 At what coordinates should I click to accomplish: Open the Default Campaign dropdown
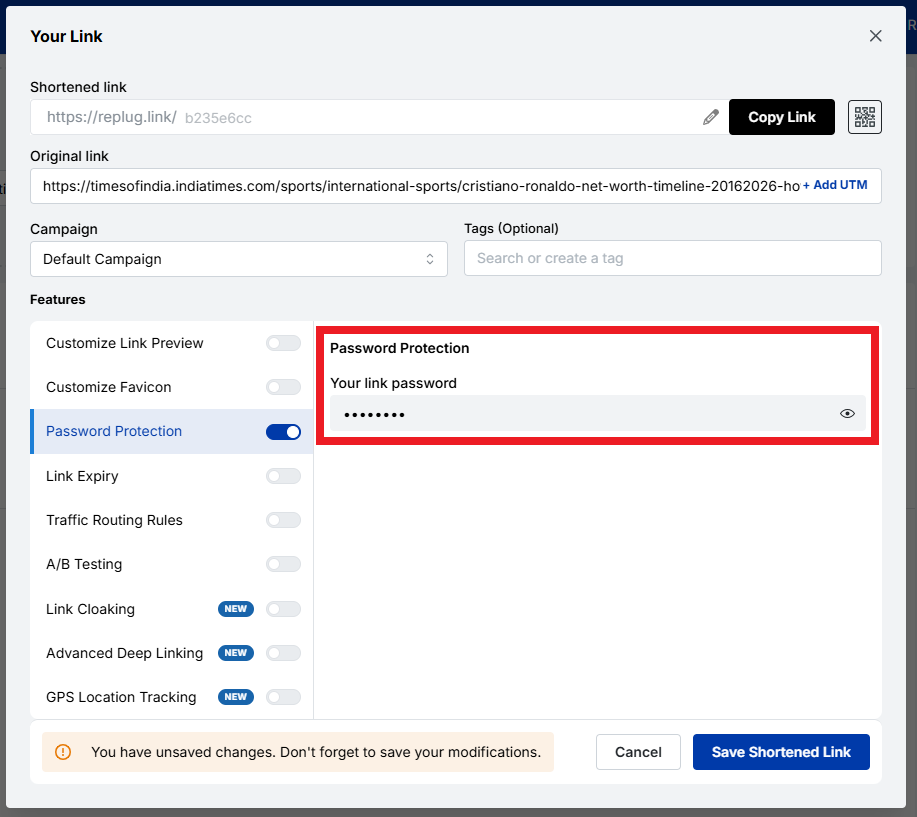[239, 258]
